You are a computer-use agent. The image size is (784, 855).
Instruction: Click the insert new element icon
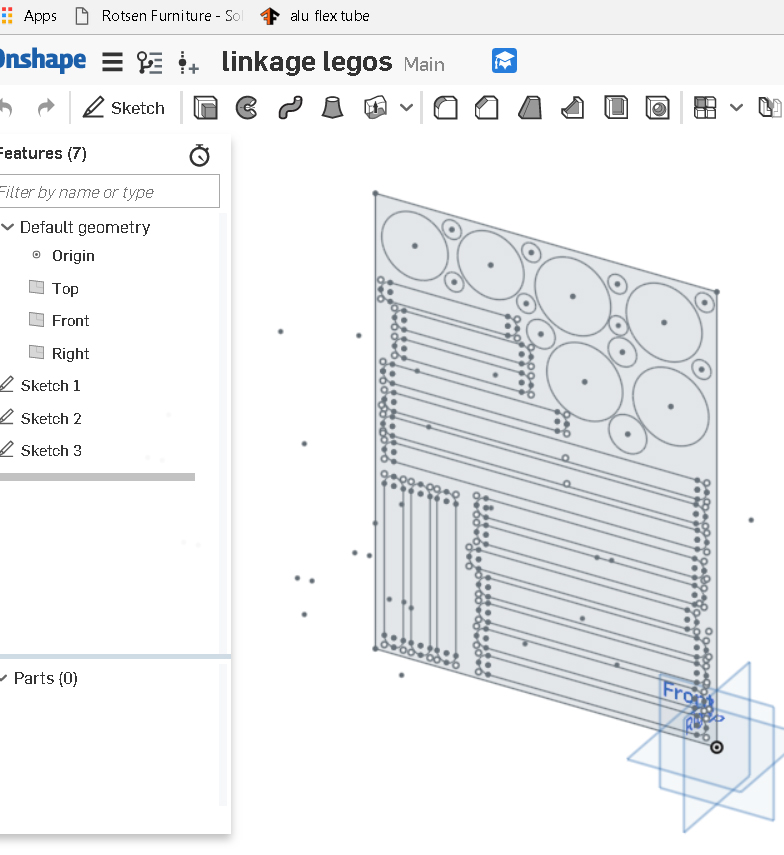[188, 62]
